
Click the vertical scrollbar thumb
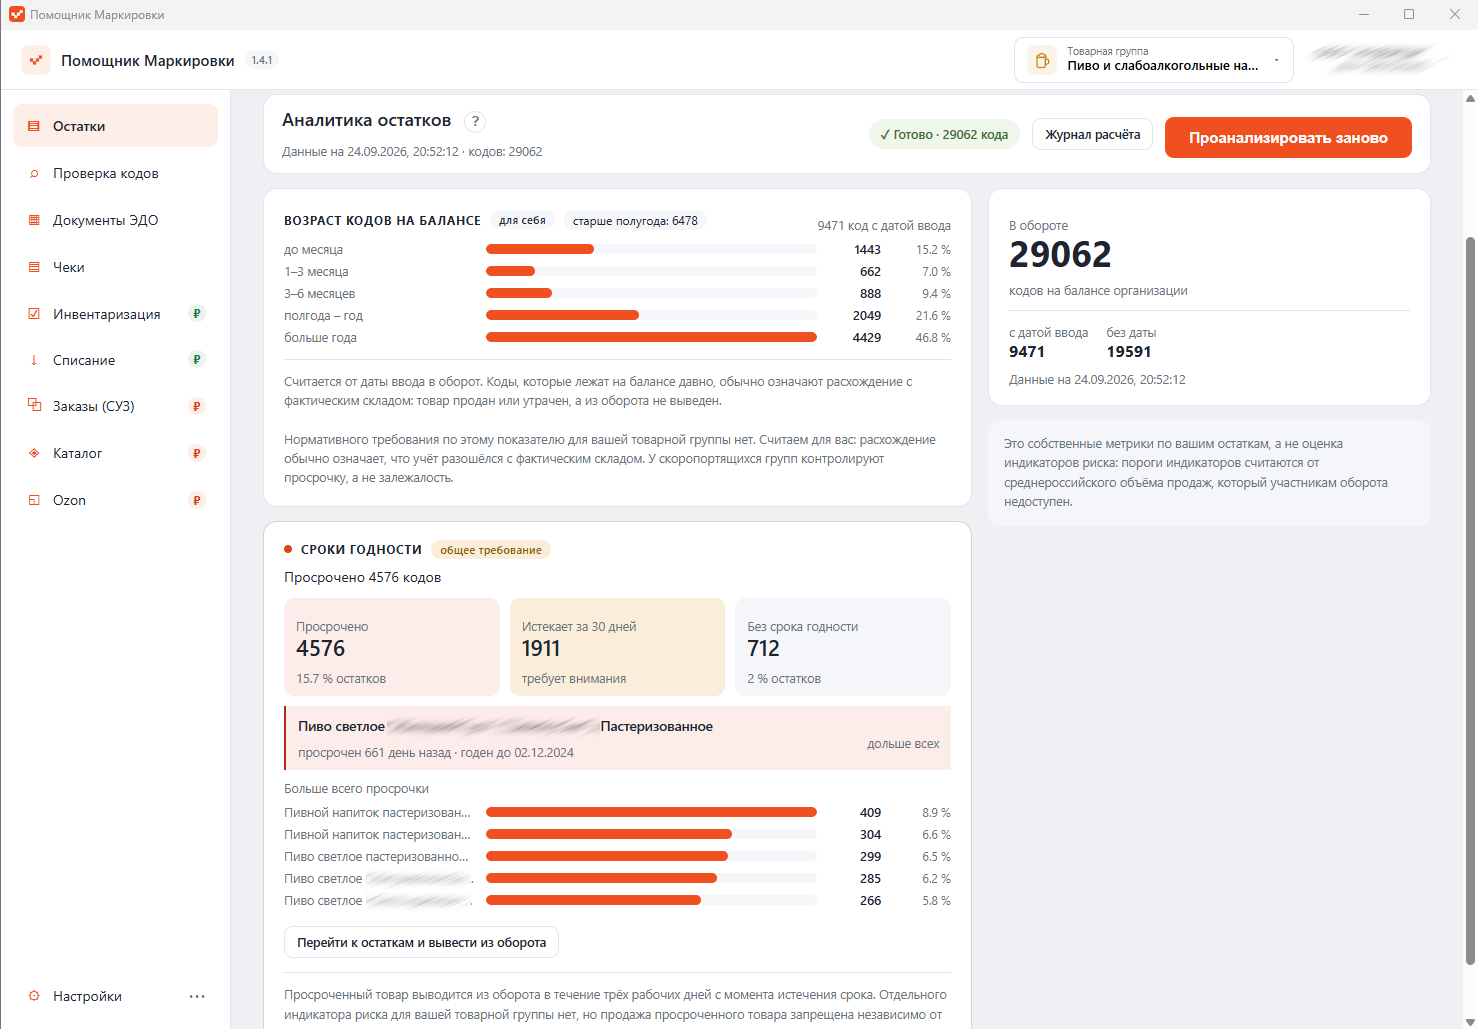pos(1469,600)
